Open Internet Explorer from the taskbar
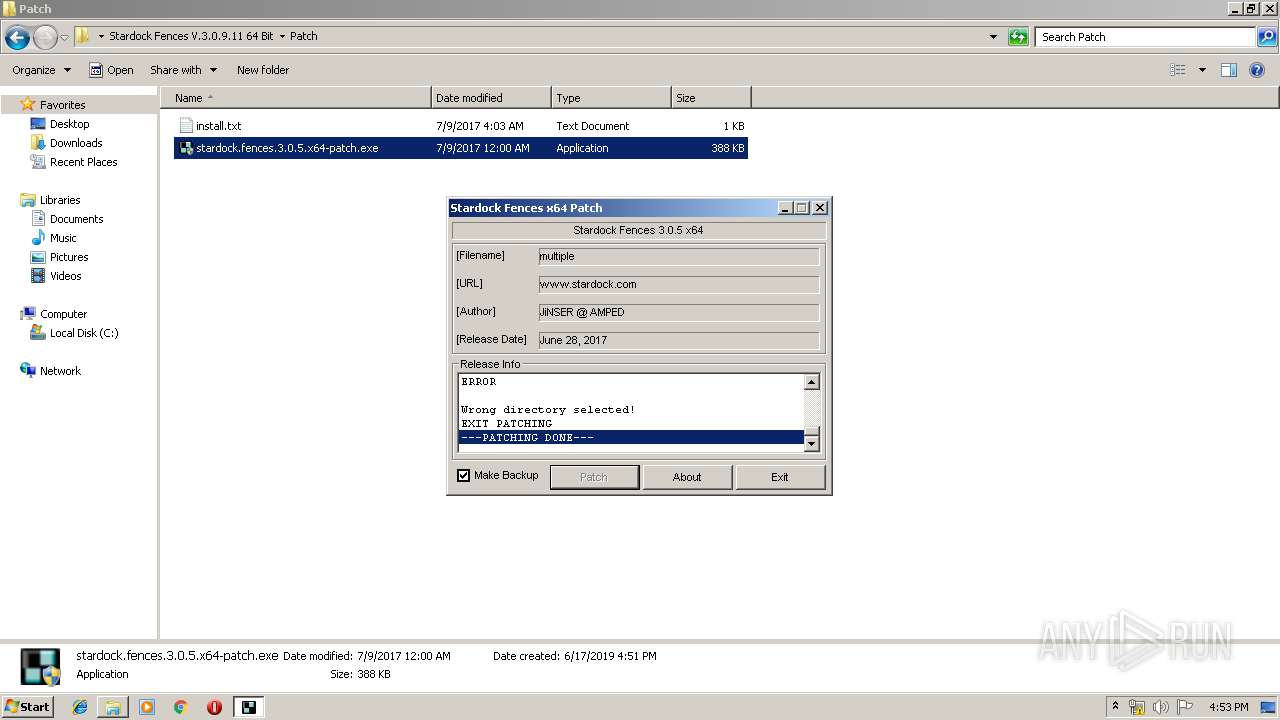Viewport: 1280px width, 720px height. [x=81, y=707]
